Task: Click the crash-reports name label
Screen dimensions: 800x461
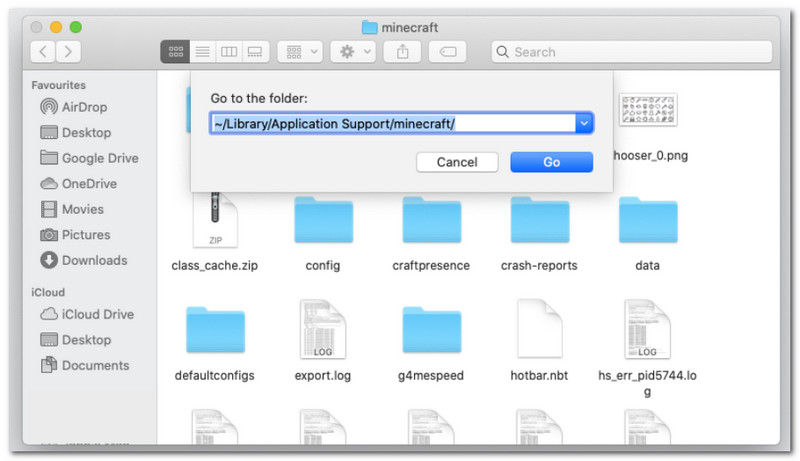Action: click(x=539, y=266)
